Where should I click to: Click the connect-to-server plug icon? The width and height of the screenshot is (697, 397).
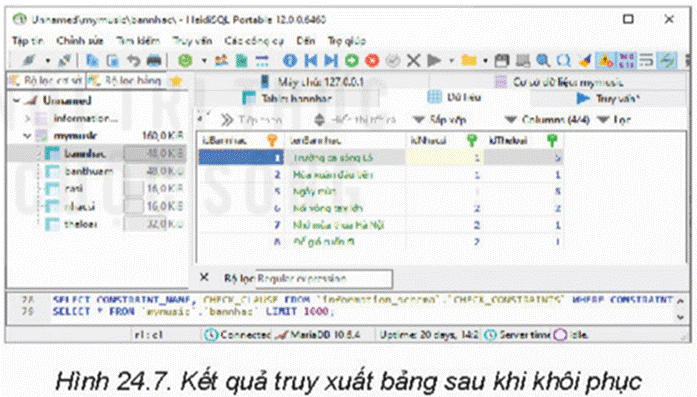29,60
